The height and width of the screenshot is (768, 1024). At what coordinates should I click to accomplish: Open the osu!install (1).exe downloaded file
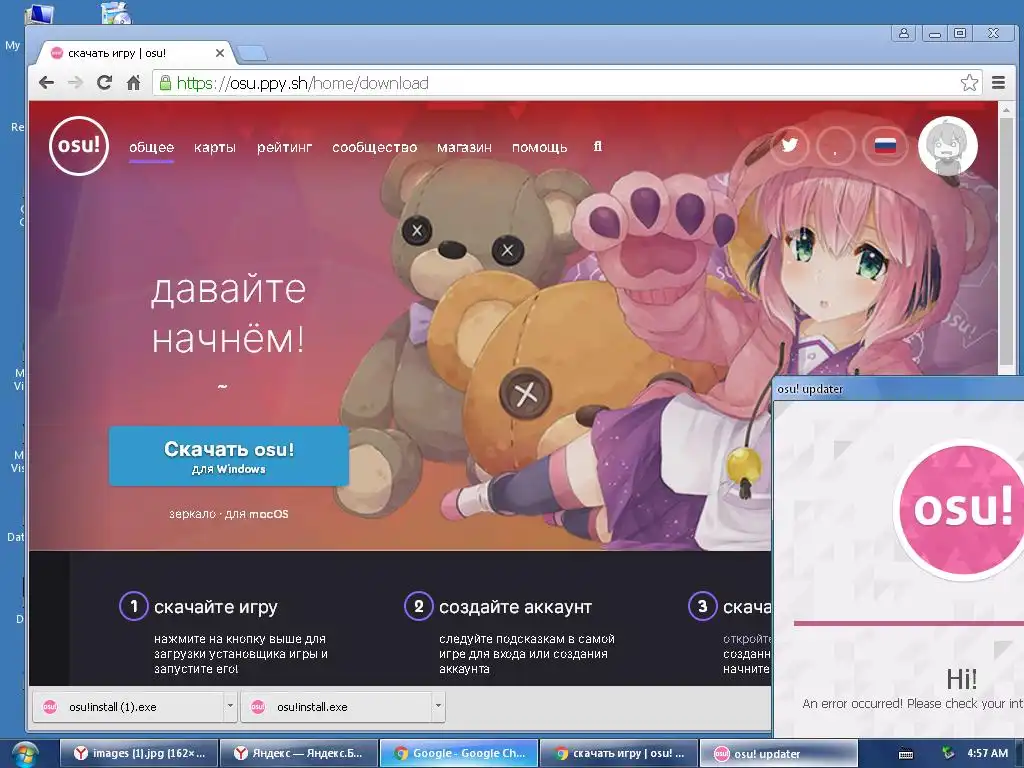[x=129, y=707]
